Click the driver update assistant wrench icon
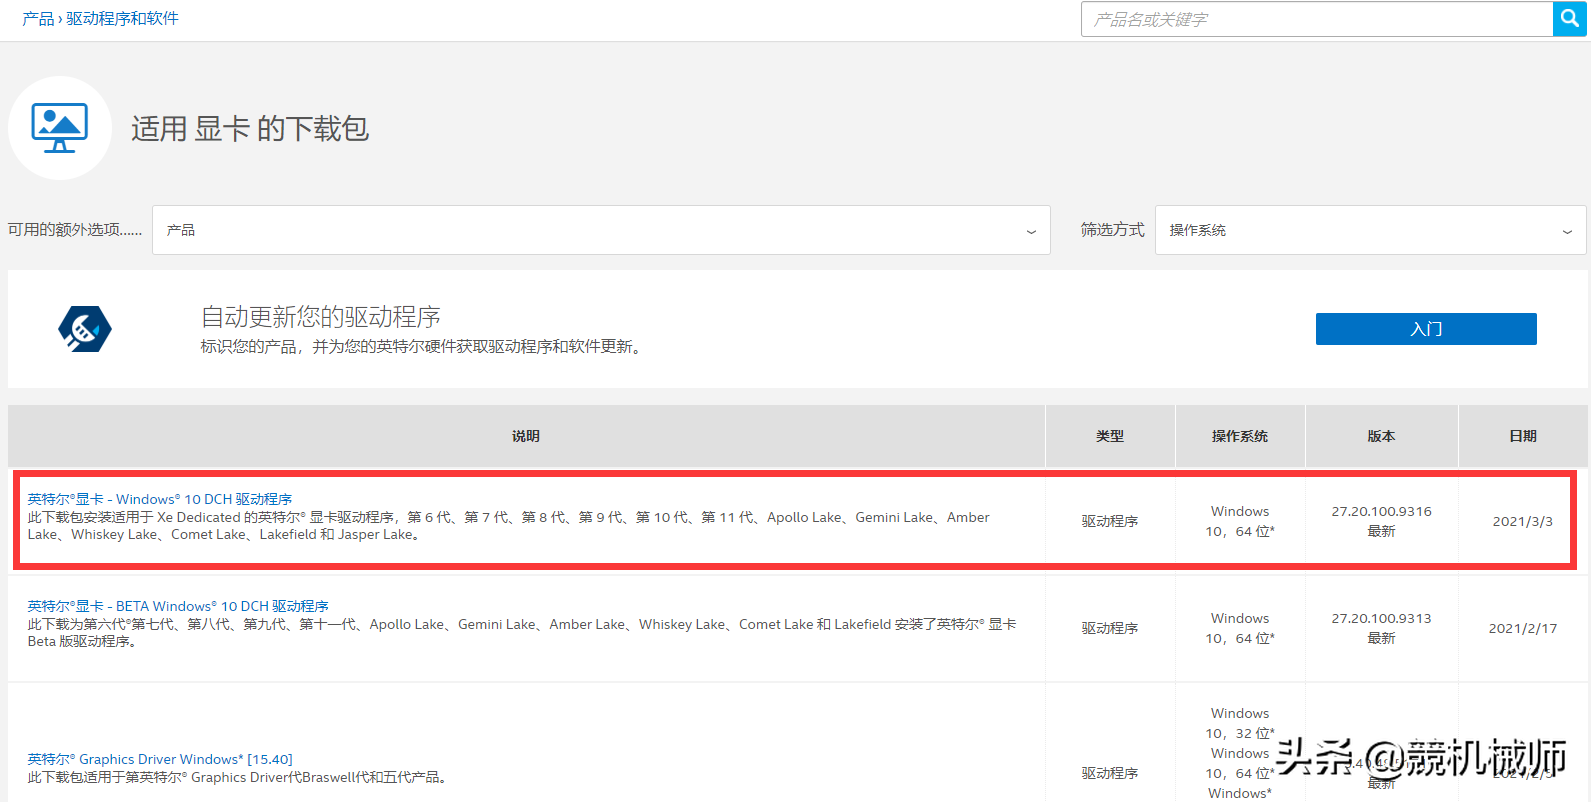The width and height of the screenshot is (1591, 802). [x=85, y=329]
